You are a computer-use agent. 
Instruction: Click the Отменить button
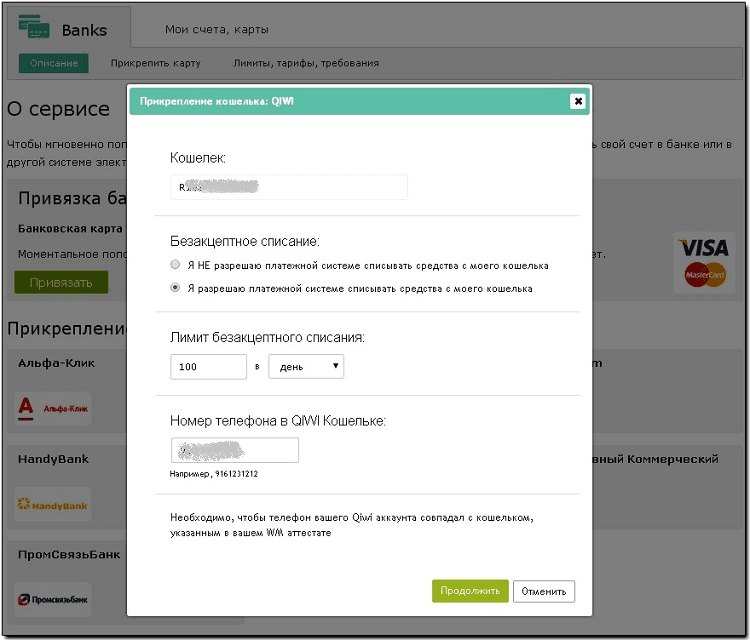[544, 592]
